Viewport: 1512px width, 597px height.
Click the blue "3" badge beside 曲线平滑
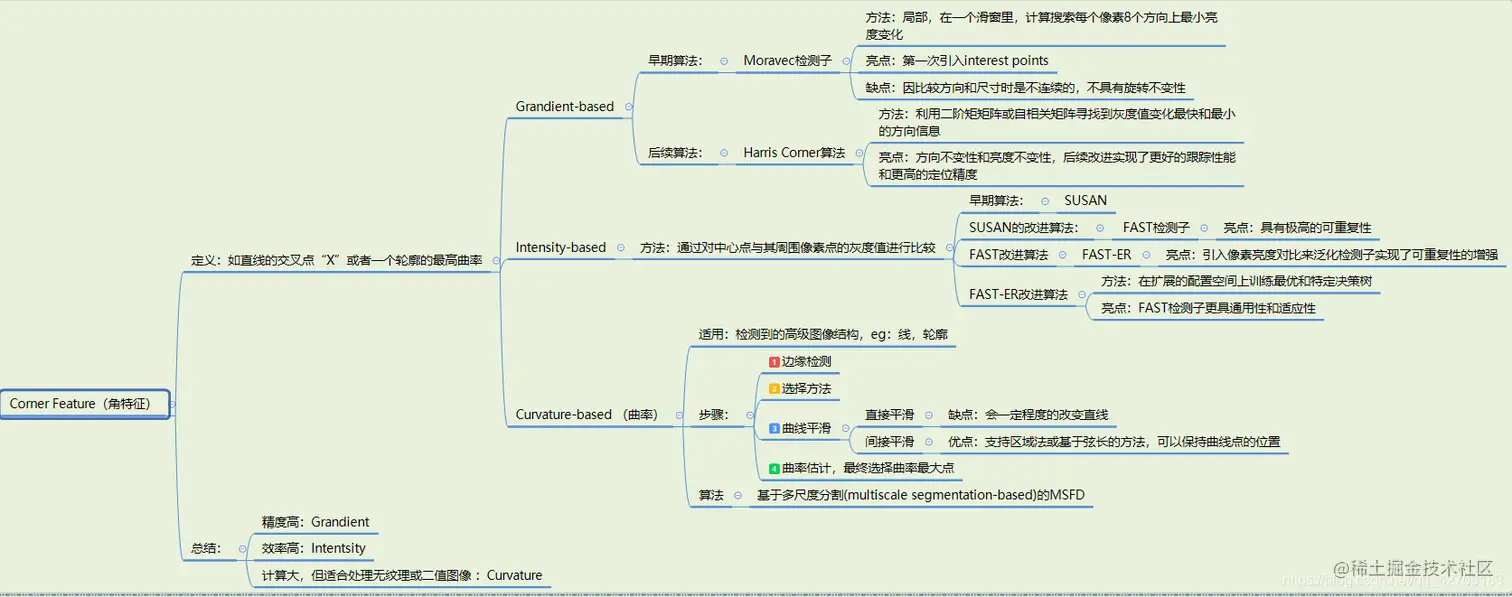coord(774,428)
